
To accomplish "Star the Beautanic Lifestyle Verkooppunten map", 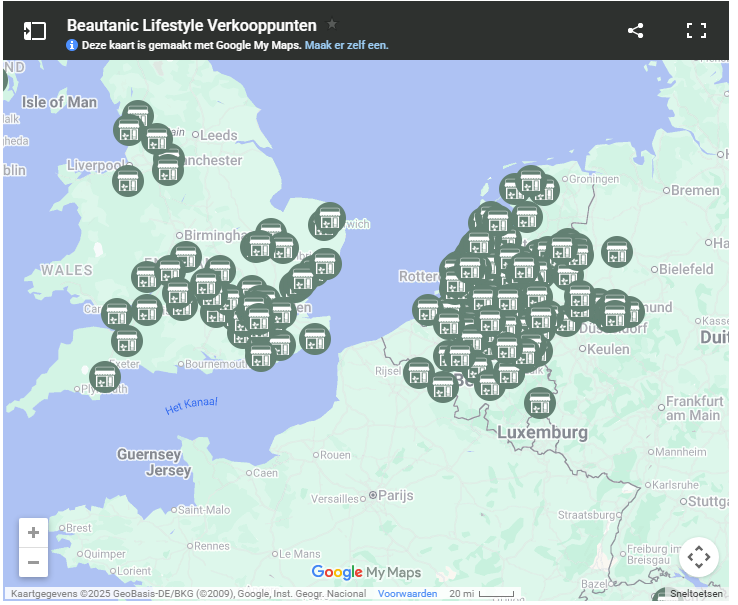I will click(332, 24).
